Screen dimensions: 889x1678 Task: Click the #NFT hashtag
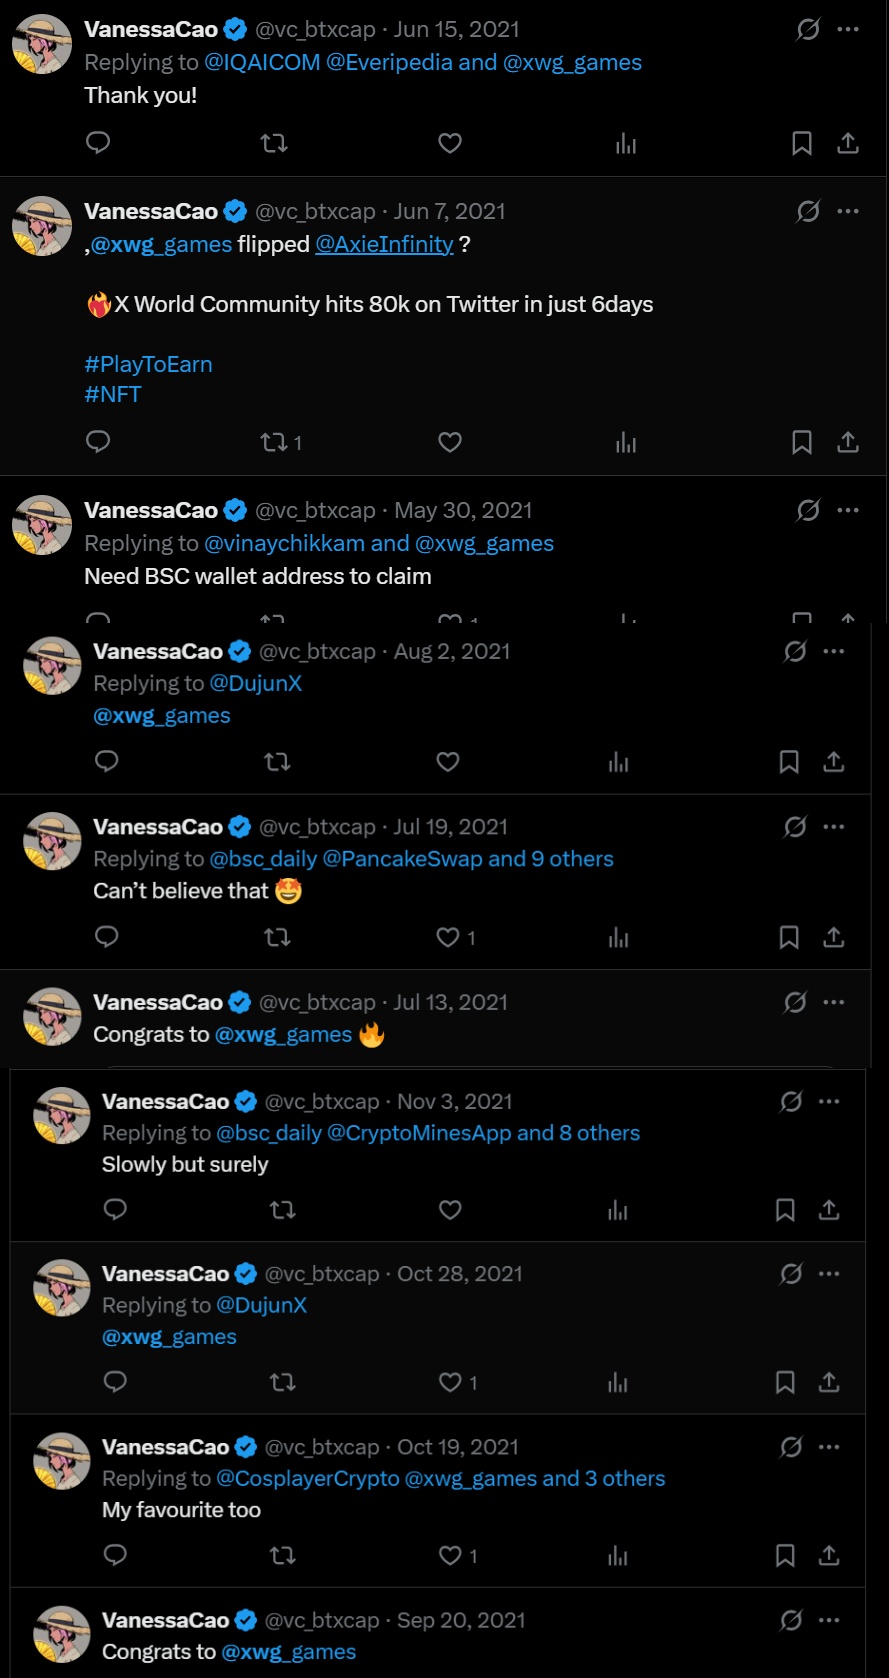(112, 394)
